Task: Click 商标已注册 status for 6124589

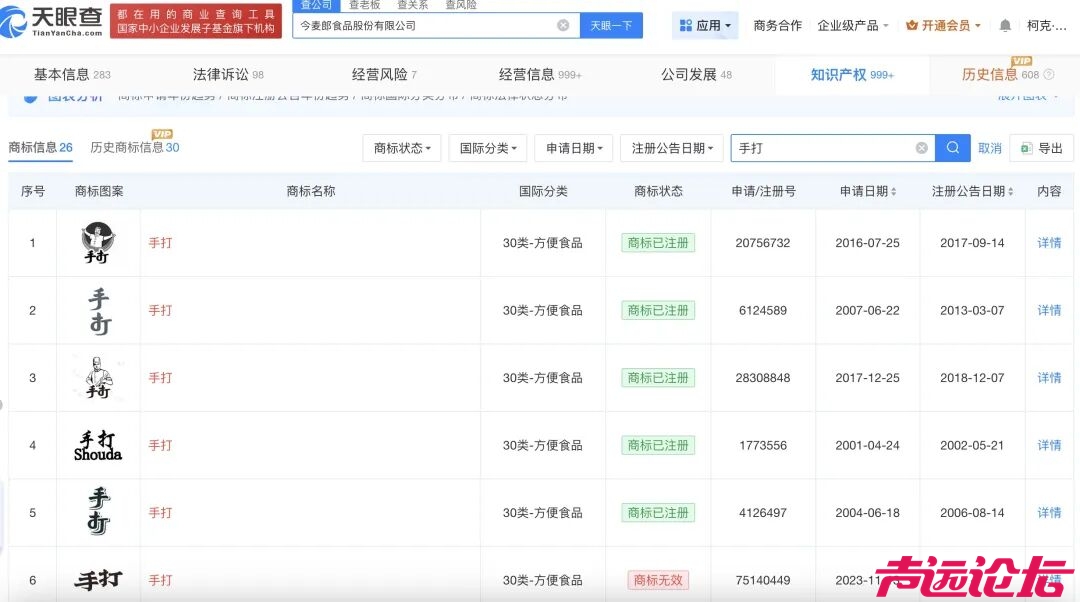Action: (x=658, y=310)
